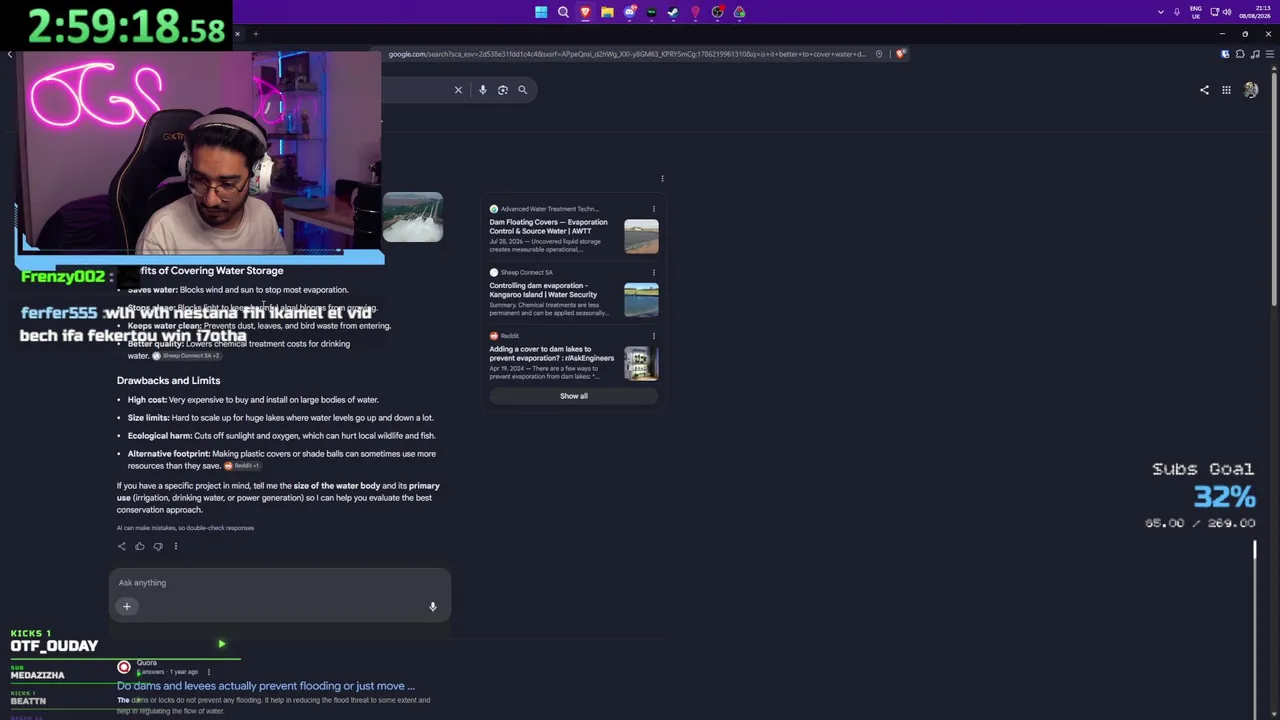Open options for the Sheep Connect SA card
This screenshot has width=1280, height=720.
click(x=654, y=272)
